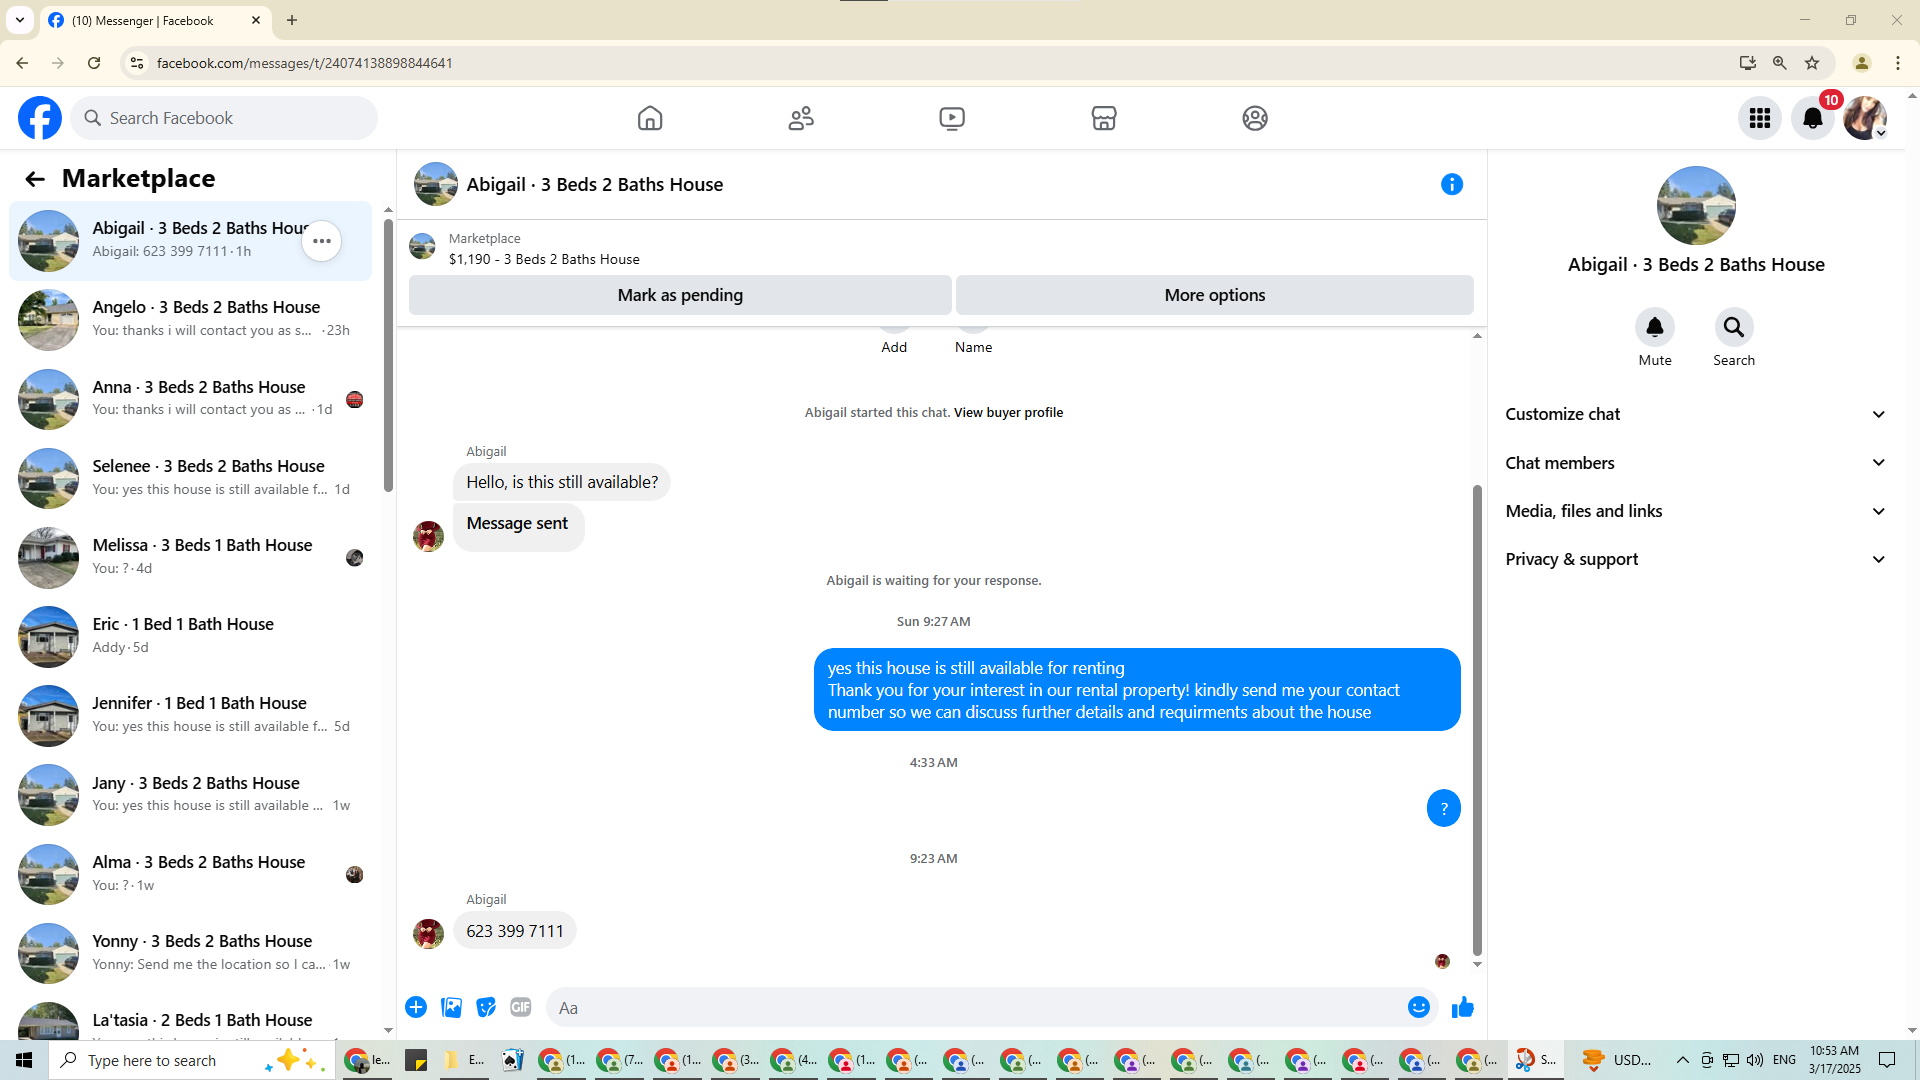Open the Video (Watch) icon
The width and height of the screenshot is (1920, 1080).
952,118
